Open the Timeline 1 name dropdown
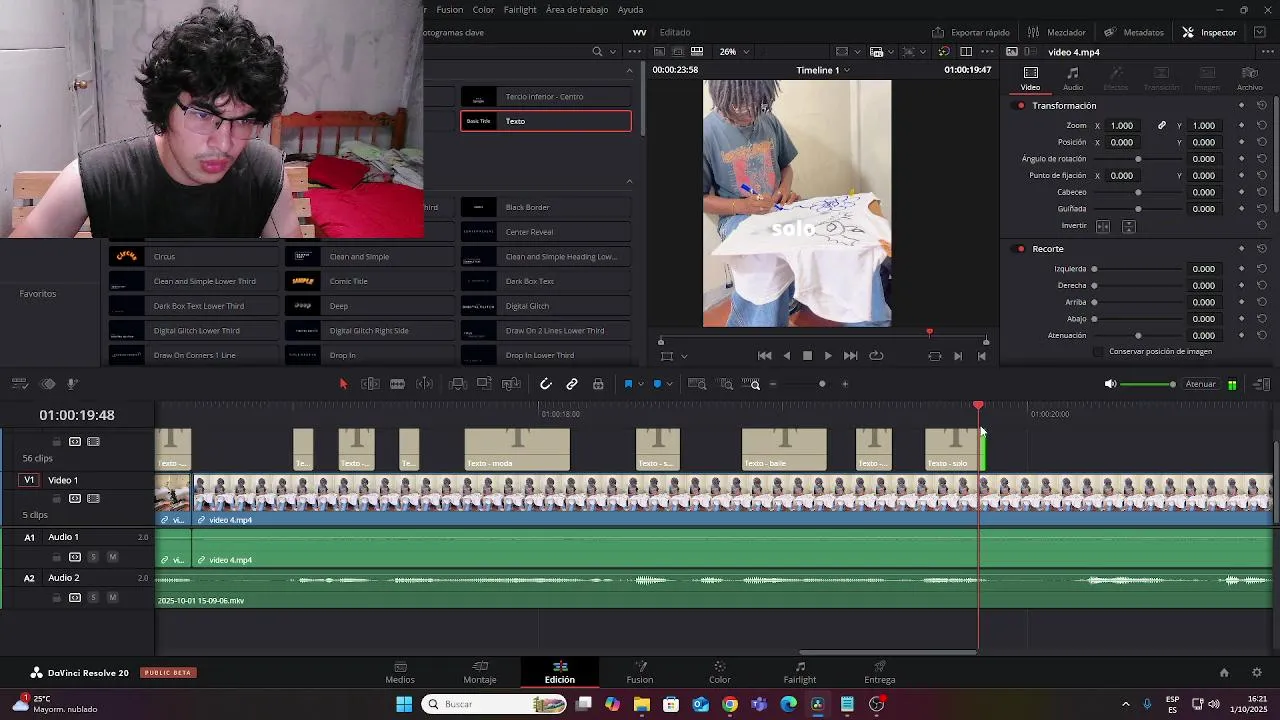 click(x=823, y=70)
